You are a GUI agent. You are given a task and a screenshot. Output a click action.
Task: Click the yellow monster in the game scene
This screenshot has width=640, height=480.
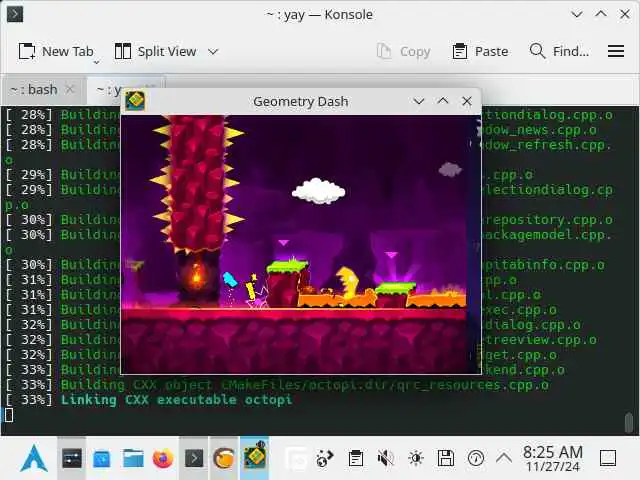pyautogui.click(x=348, y=283)
